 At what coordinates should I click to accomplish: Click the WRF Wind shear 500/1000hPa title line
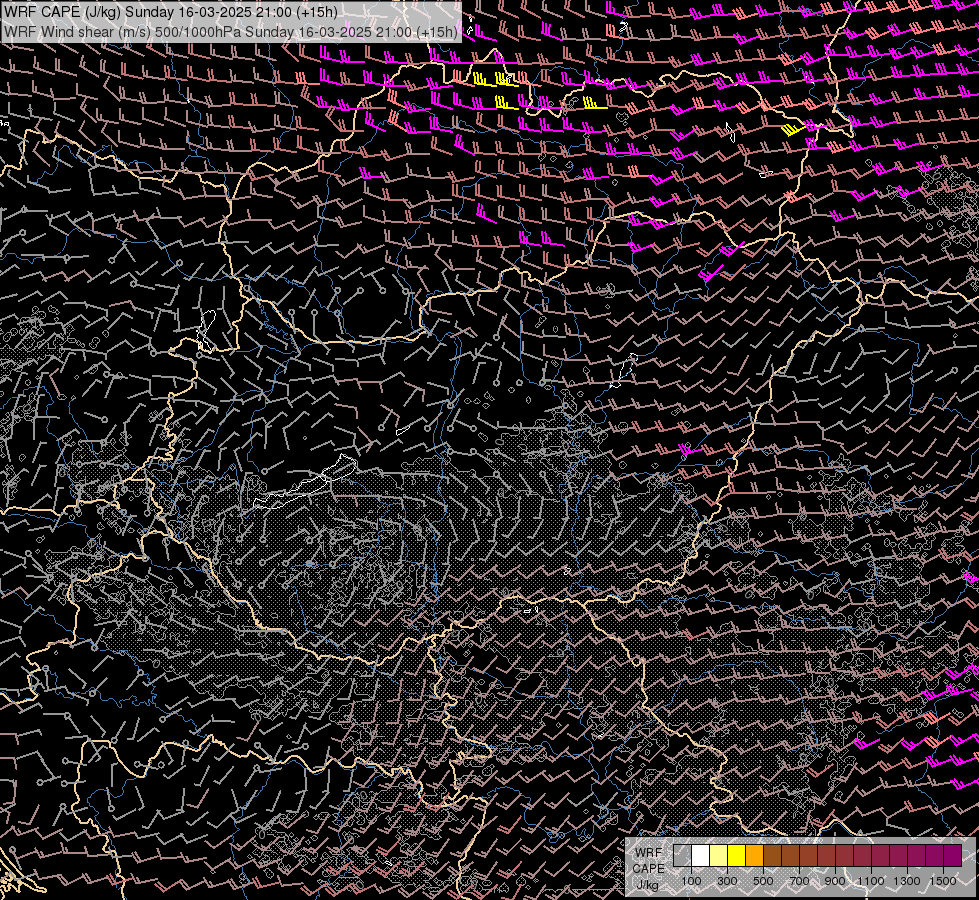click(x=230, y=32)
